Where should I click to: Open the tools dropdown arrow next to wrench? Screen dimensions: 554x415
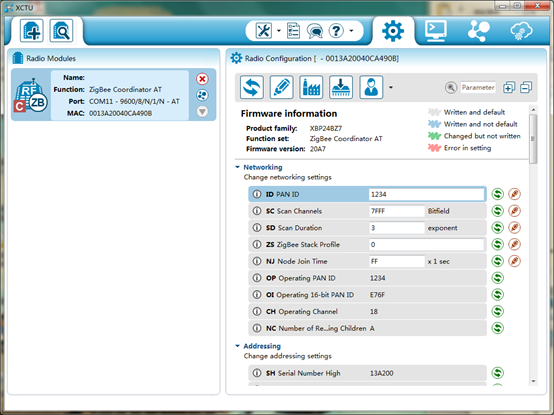pos(279,31)
